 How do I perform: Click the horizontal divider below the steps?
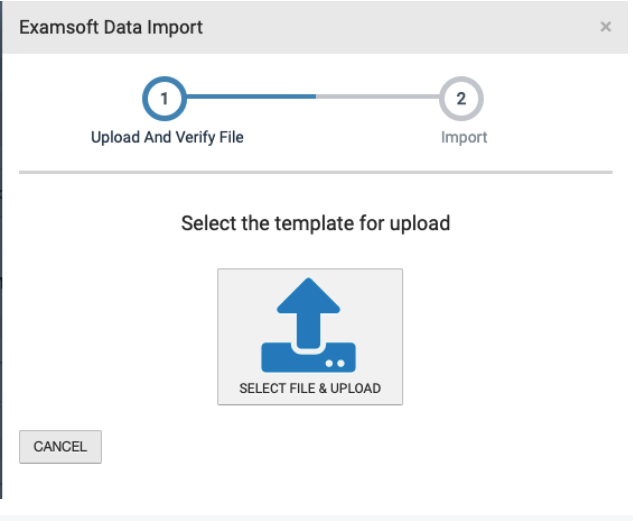point(315,172)
